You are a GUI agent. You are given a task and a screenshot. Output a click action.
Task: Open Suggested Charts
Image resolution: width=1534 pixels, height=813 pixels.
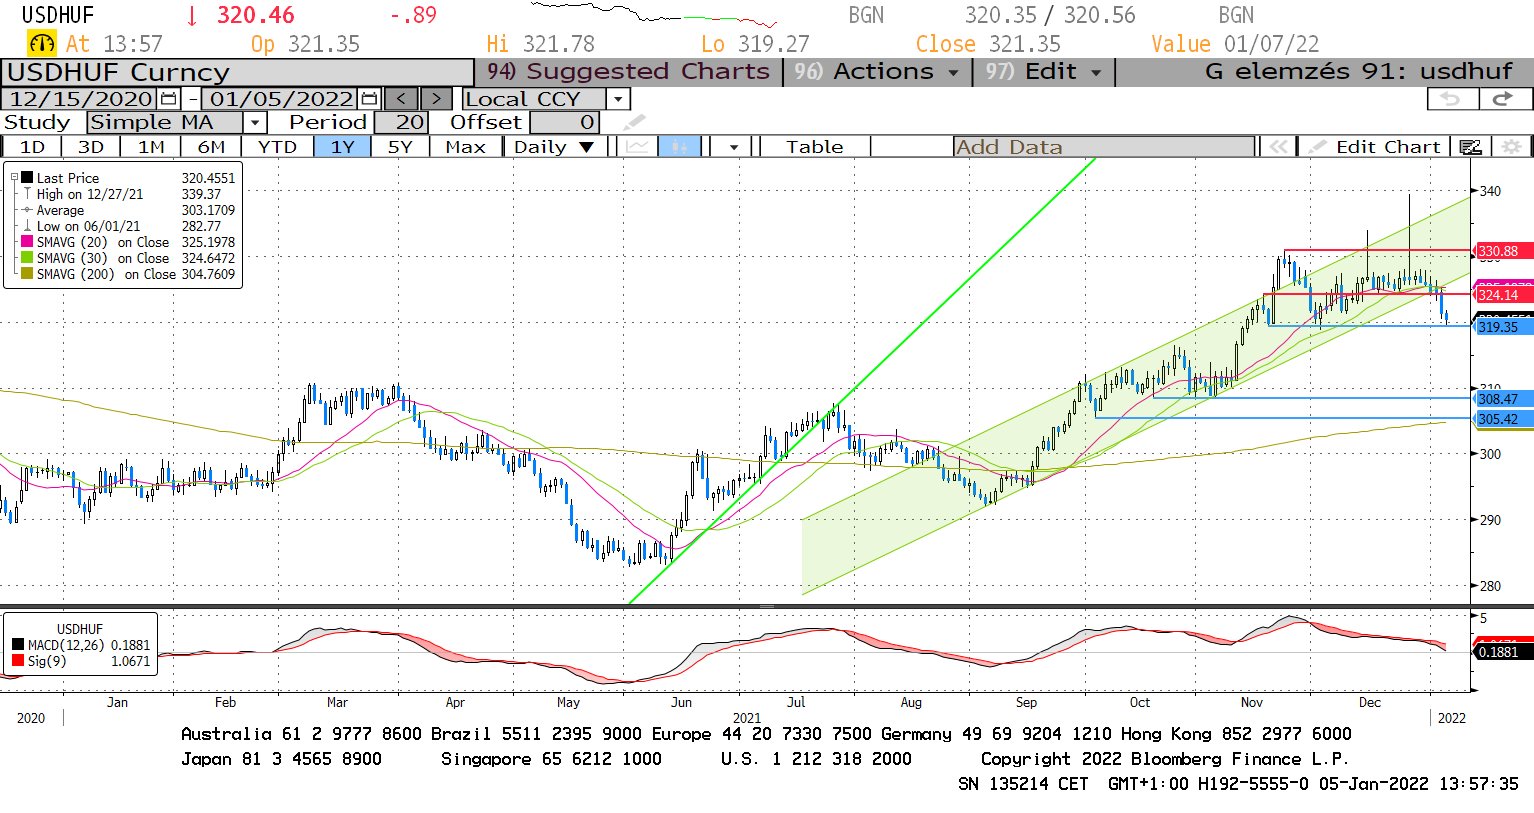tap(628, 72)
